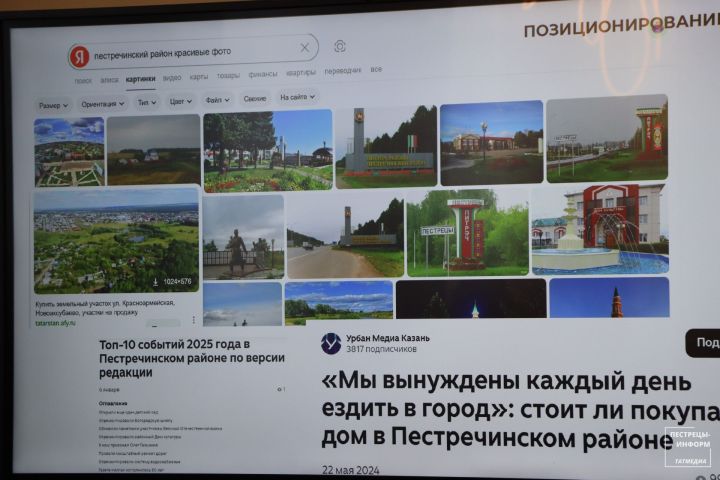Switch to the алиса tab
This screenshot has height=480, width=720.
coord(109,80)
